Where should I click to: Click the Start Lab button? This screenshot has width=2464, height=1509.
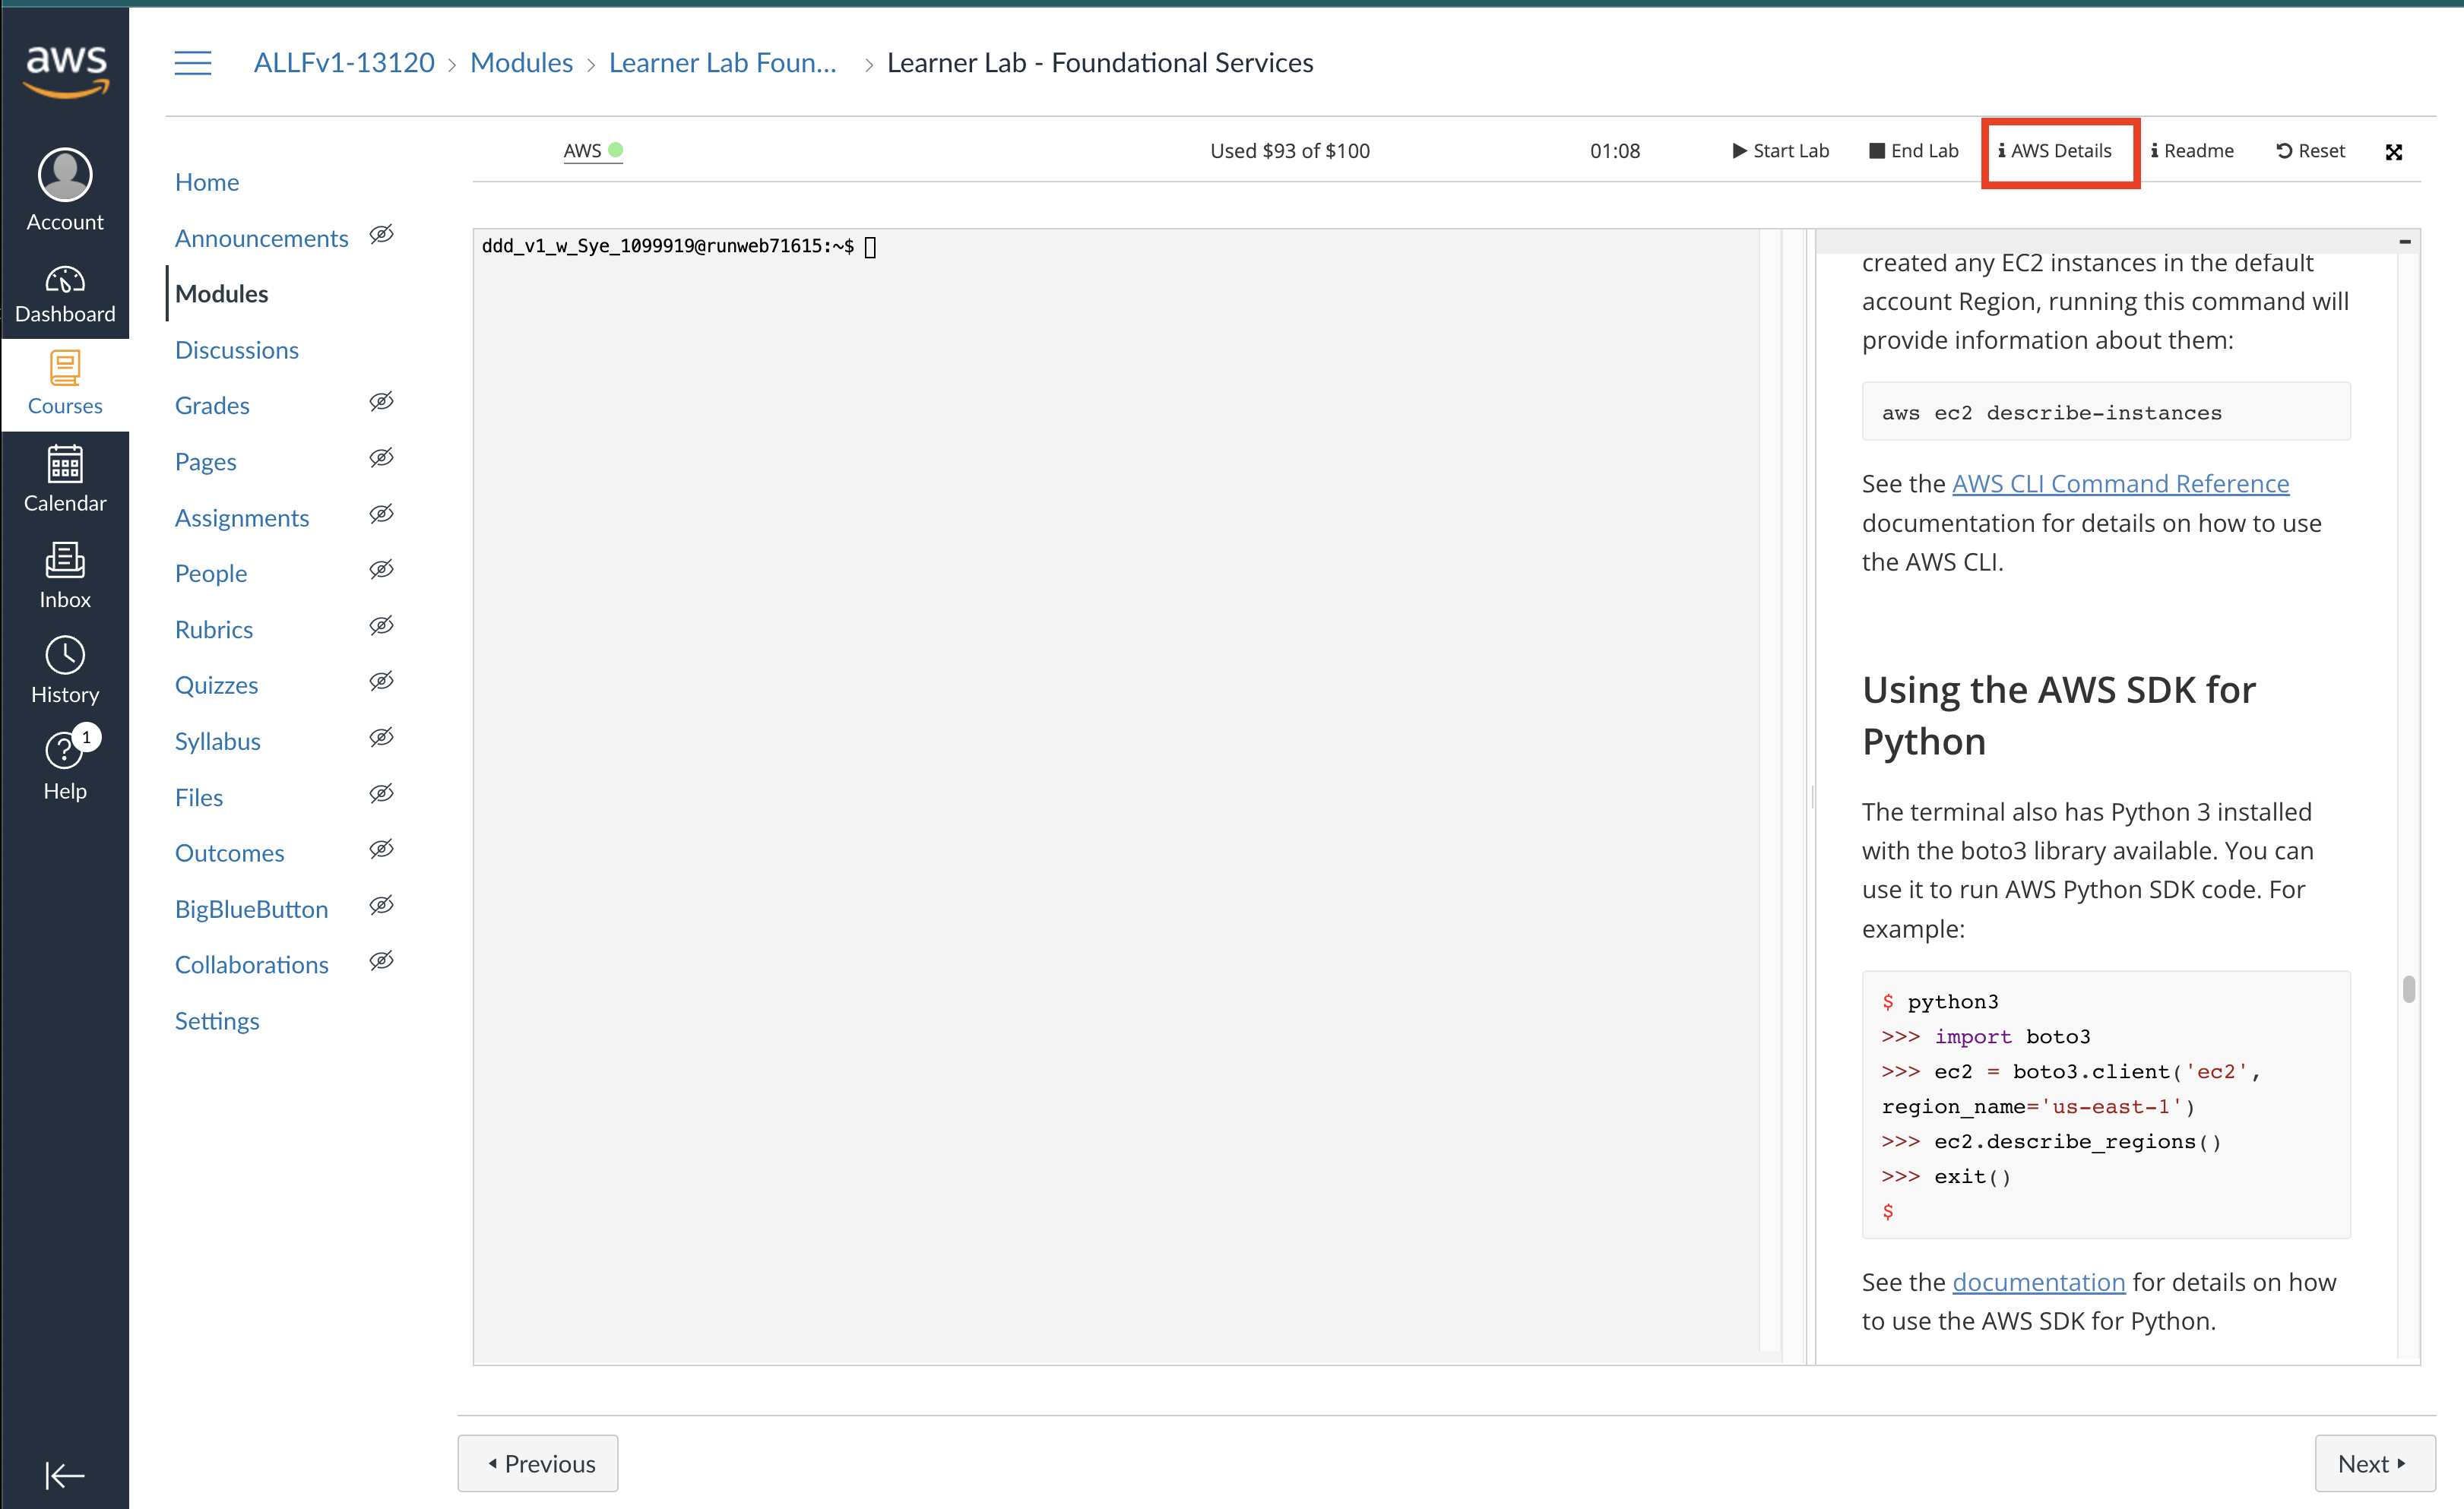coord(1780,151)
